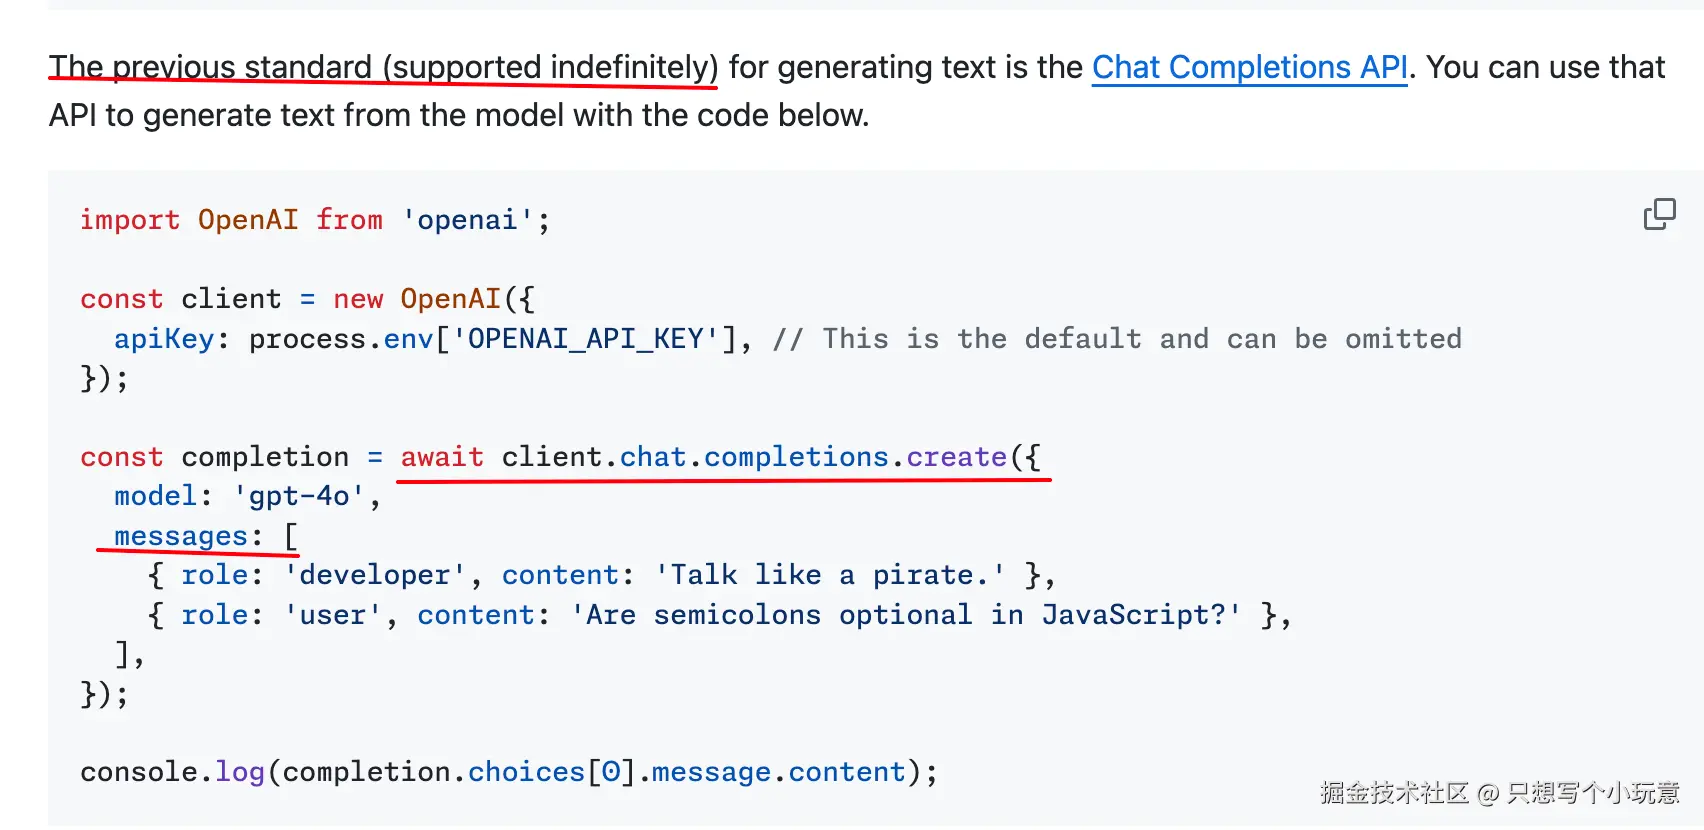Click the create method name
The height and width of the screenshot is (830, 1704).
click(x=956, y=457)
